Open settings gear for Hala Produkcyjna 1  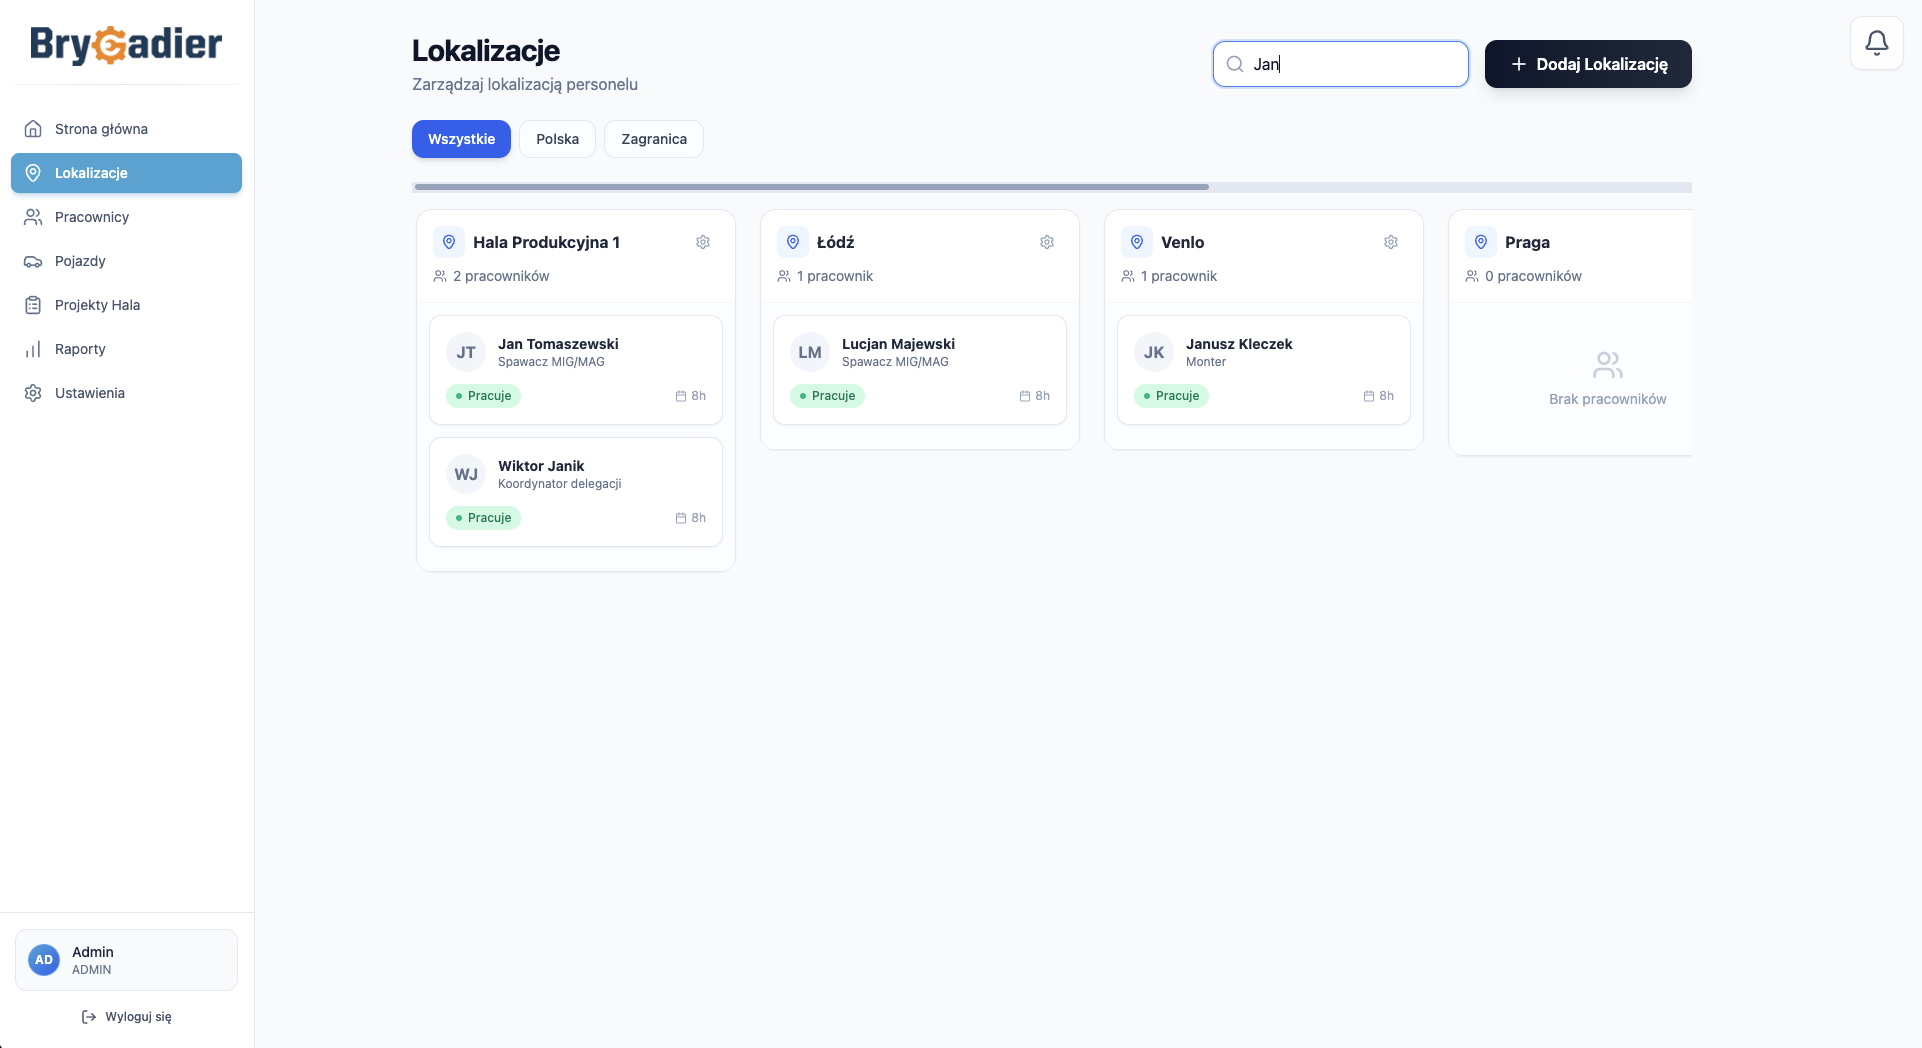[703, 242]
